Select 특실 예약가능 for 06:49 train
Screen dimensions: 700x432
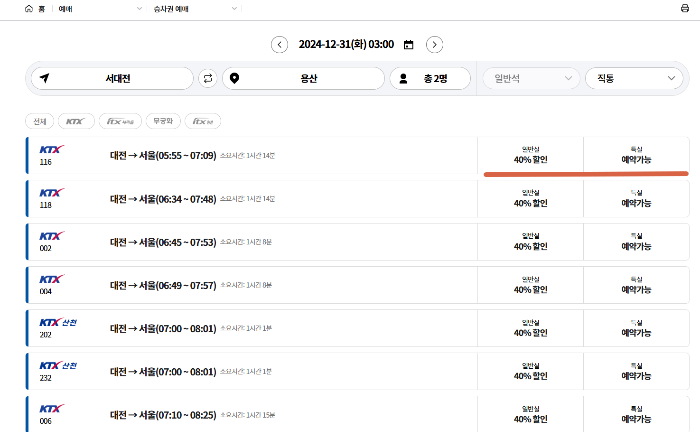click(636, 285)
